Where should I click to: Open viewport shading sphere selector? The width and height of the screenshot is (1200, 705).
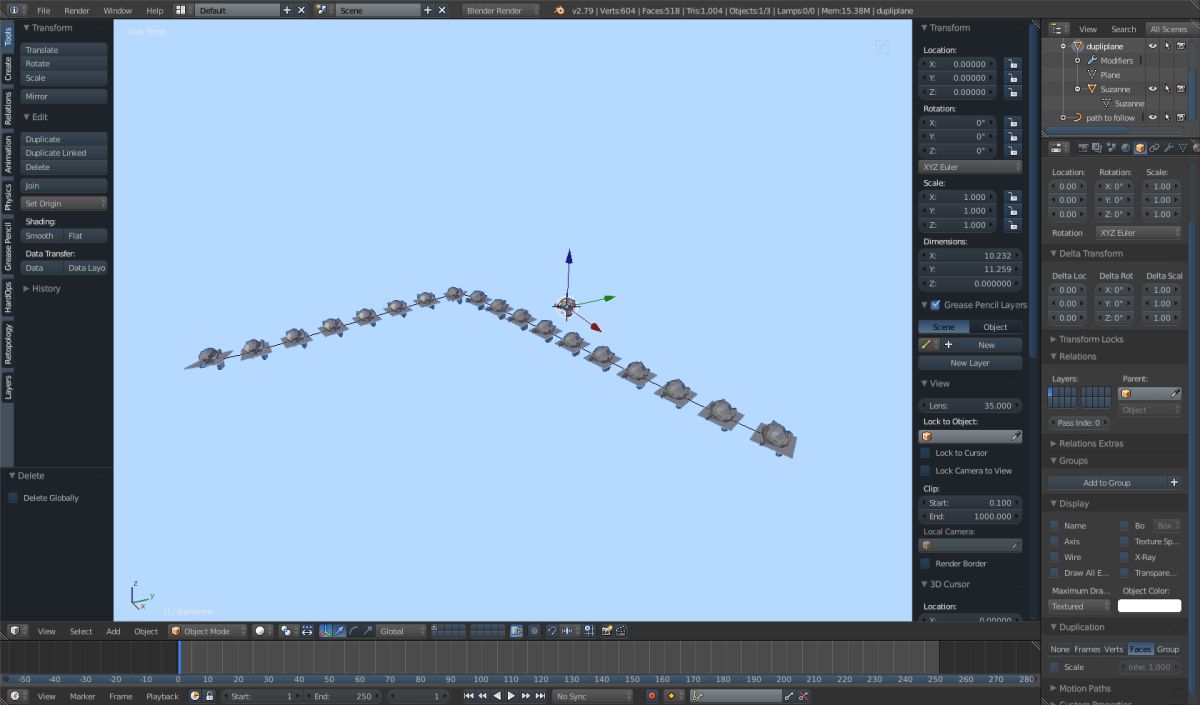click(262, 631)
